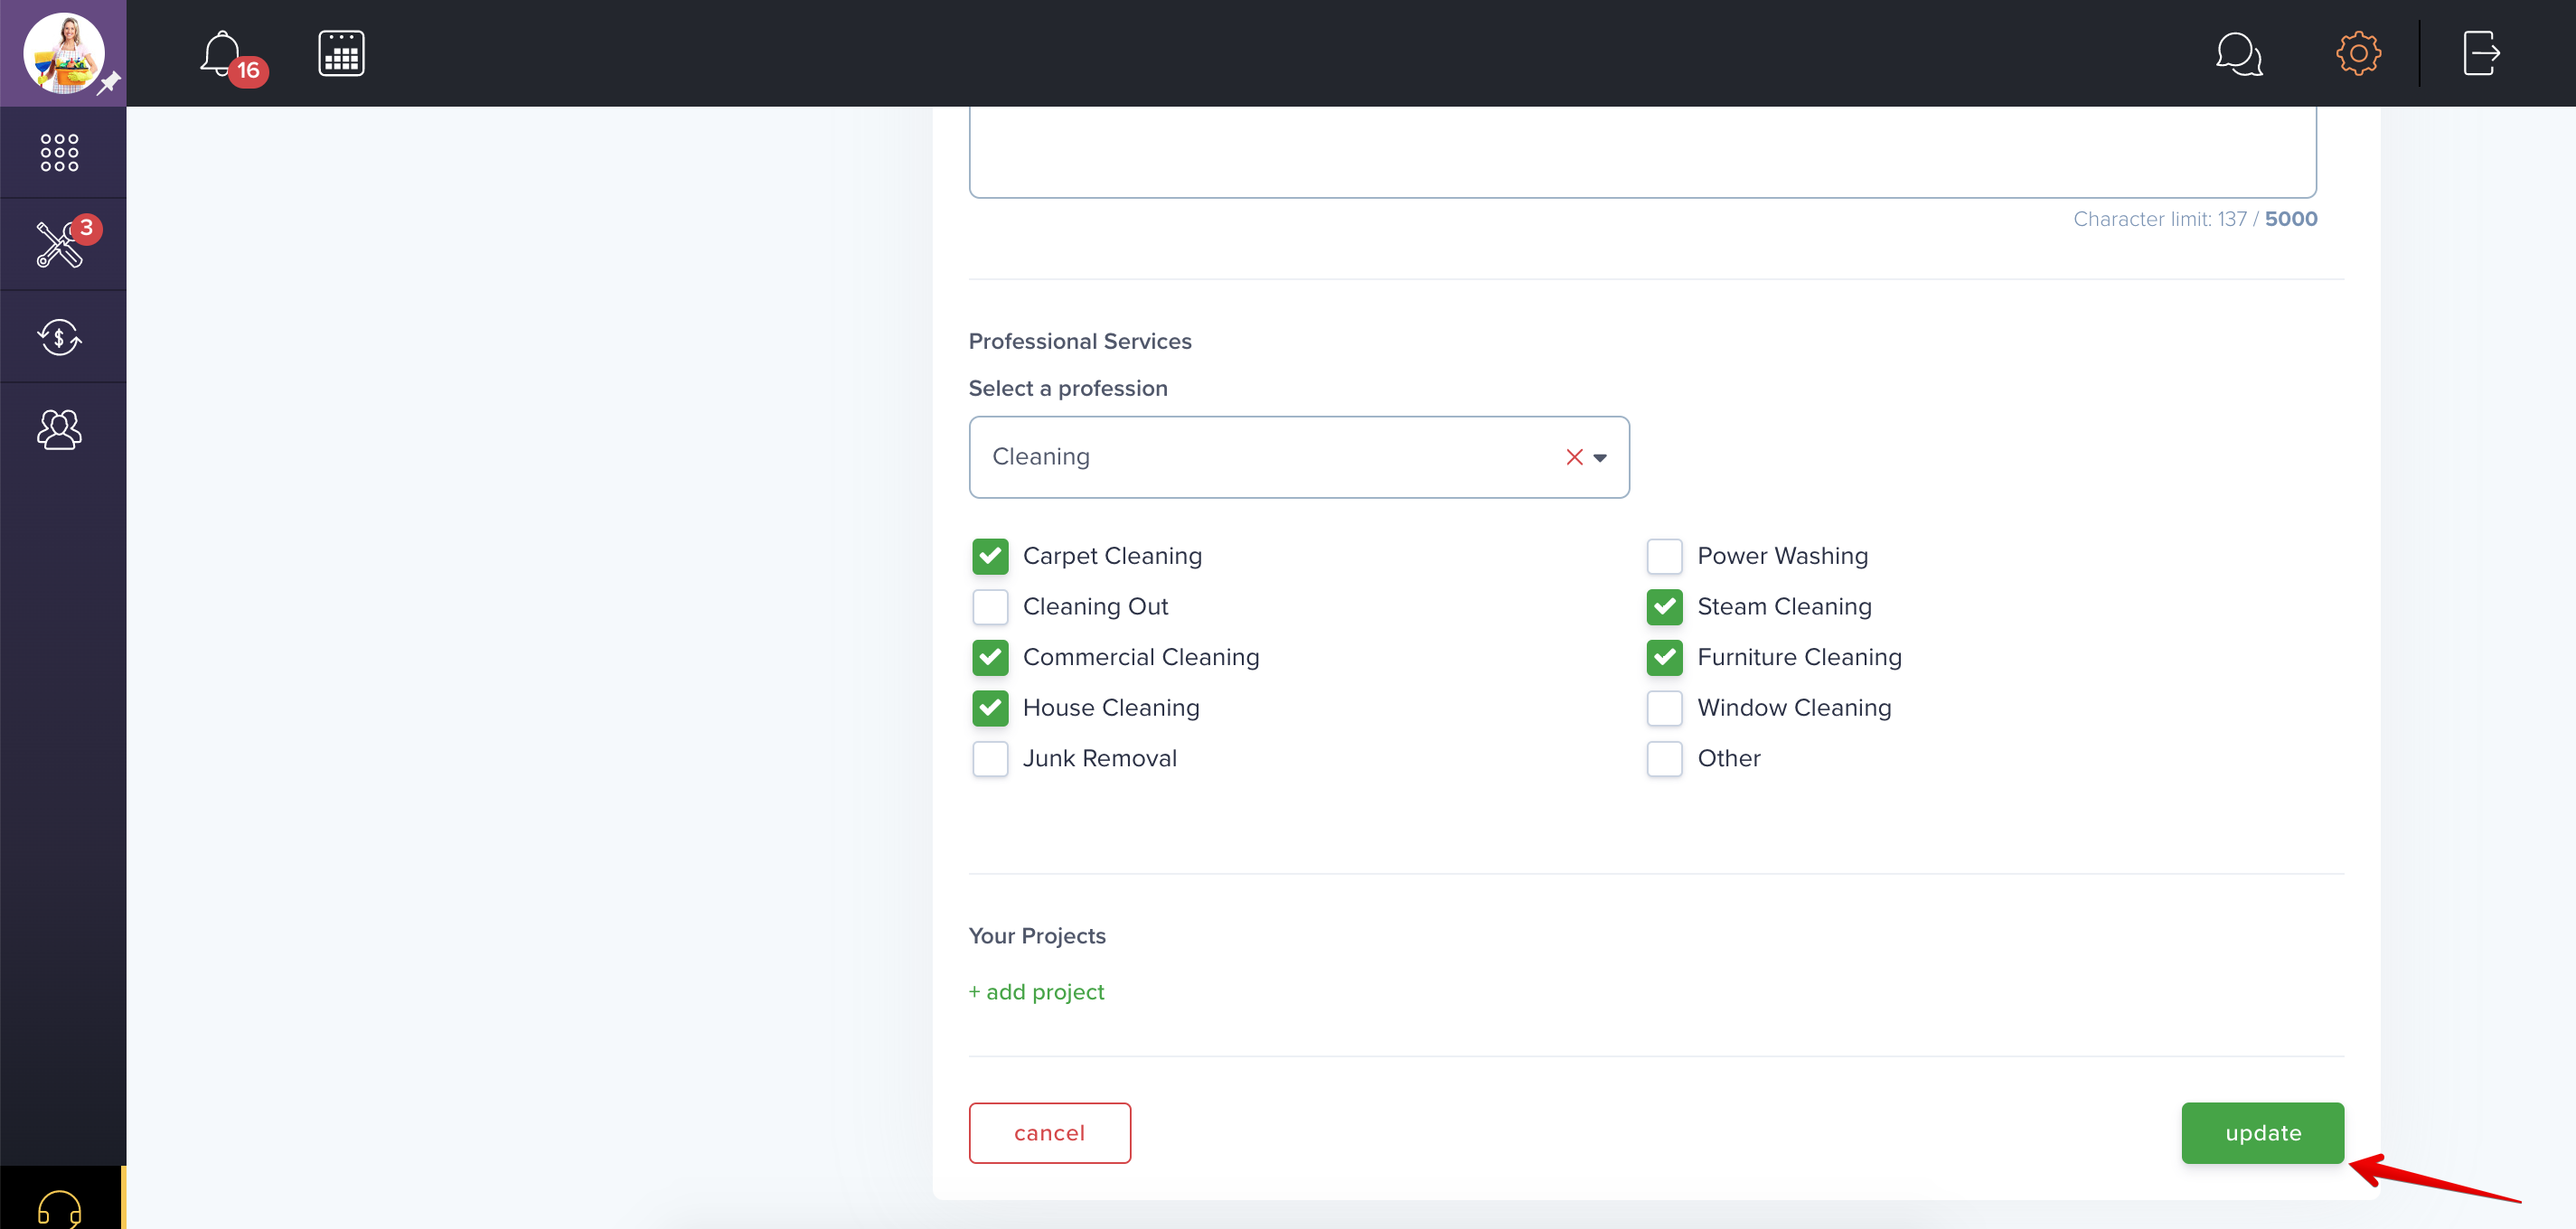This screenshot has width=2576, height=1229.
Task: Check the Cleaning Out checkbox
Action: pos(989,607)
